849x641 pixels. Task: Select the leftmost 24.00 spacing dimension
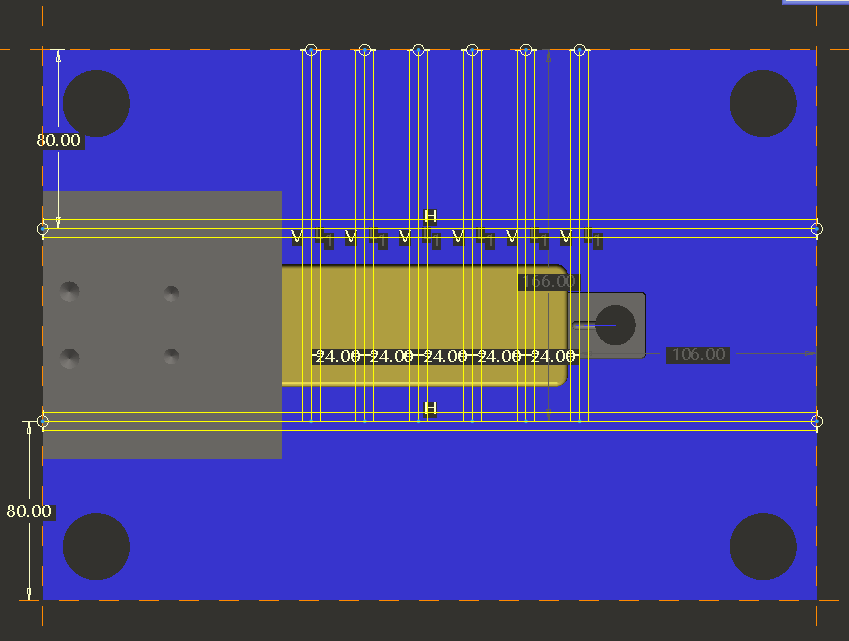pyautogui.click(x=338, y=356)
